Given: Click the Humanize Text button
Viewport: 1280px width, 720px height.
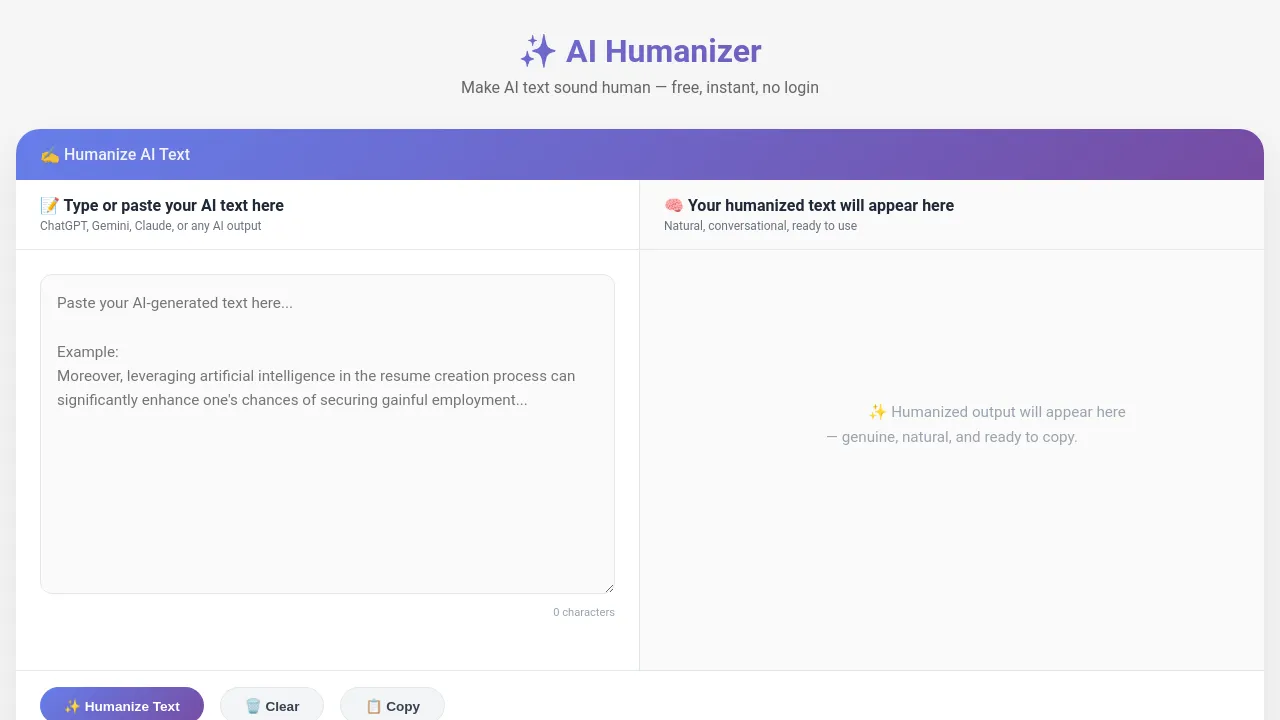Looking at the screenshot, I should pos(122,705).
